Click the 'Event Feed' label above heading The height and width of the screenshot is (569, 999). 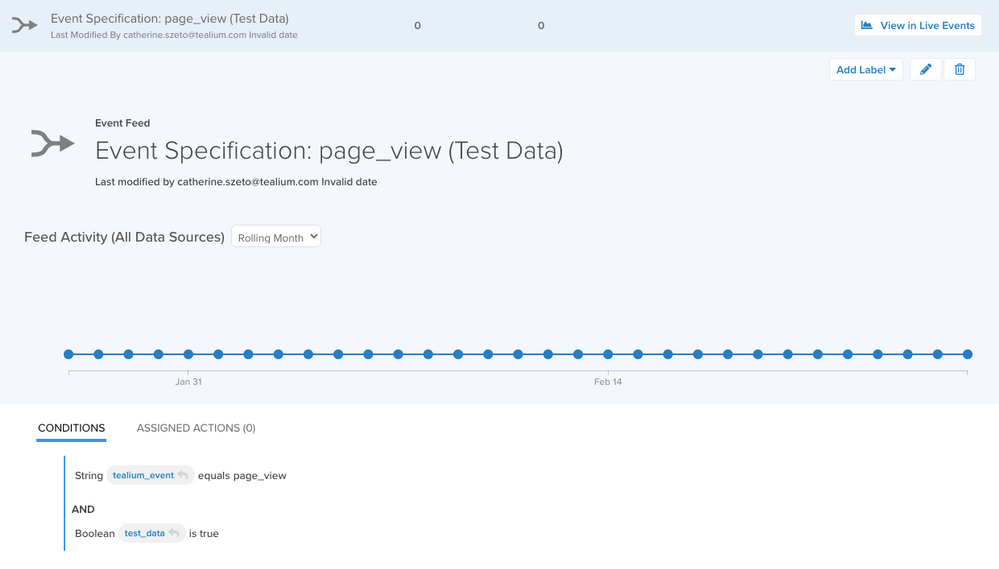click(x=122, y=123)
